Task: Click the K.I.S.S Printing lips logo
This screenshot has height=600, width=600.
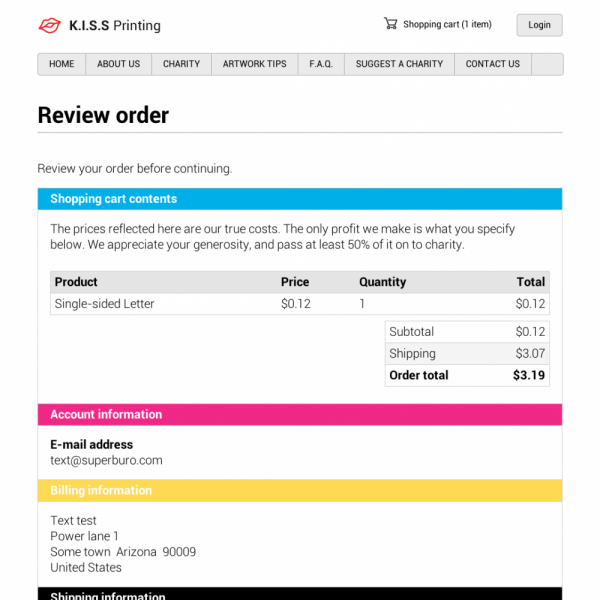Action: [x=49, y=25]
